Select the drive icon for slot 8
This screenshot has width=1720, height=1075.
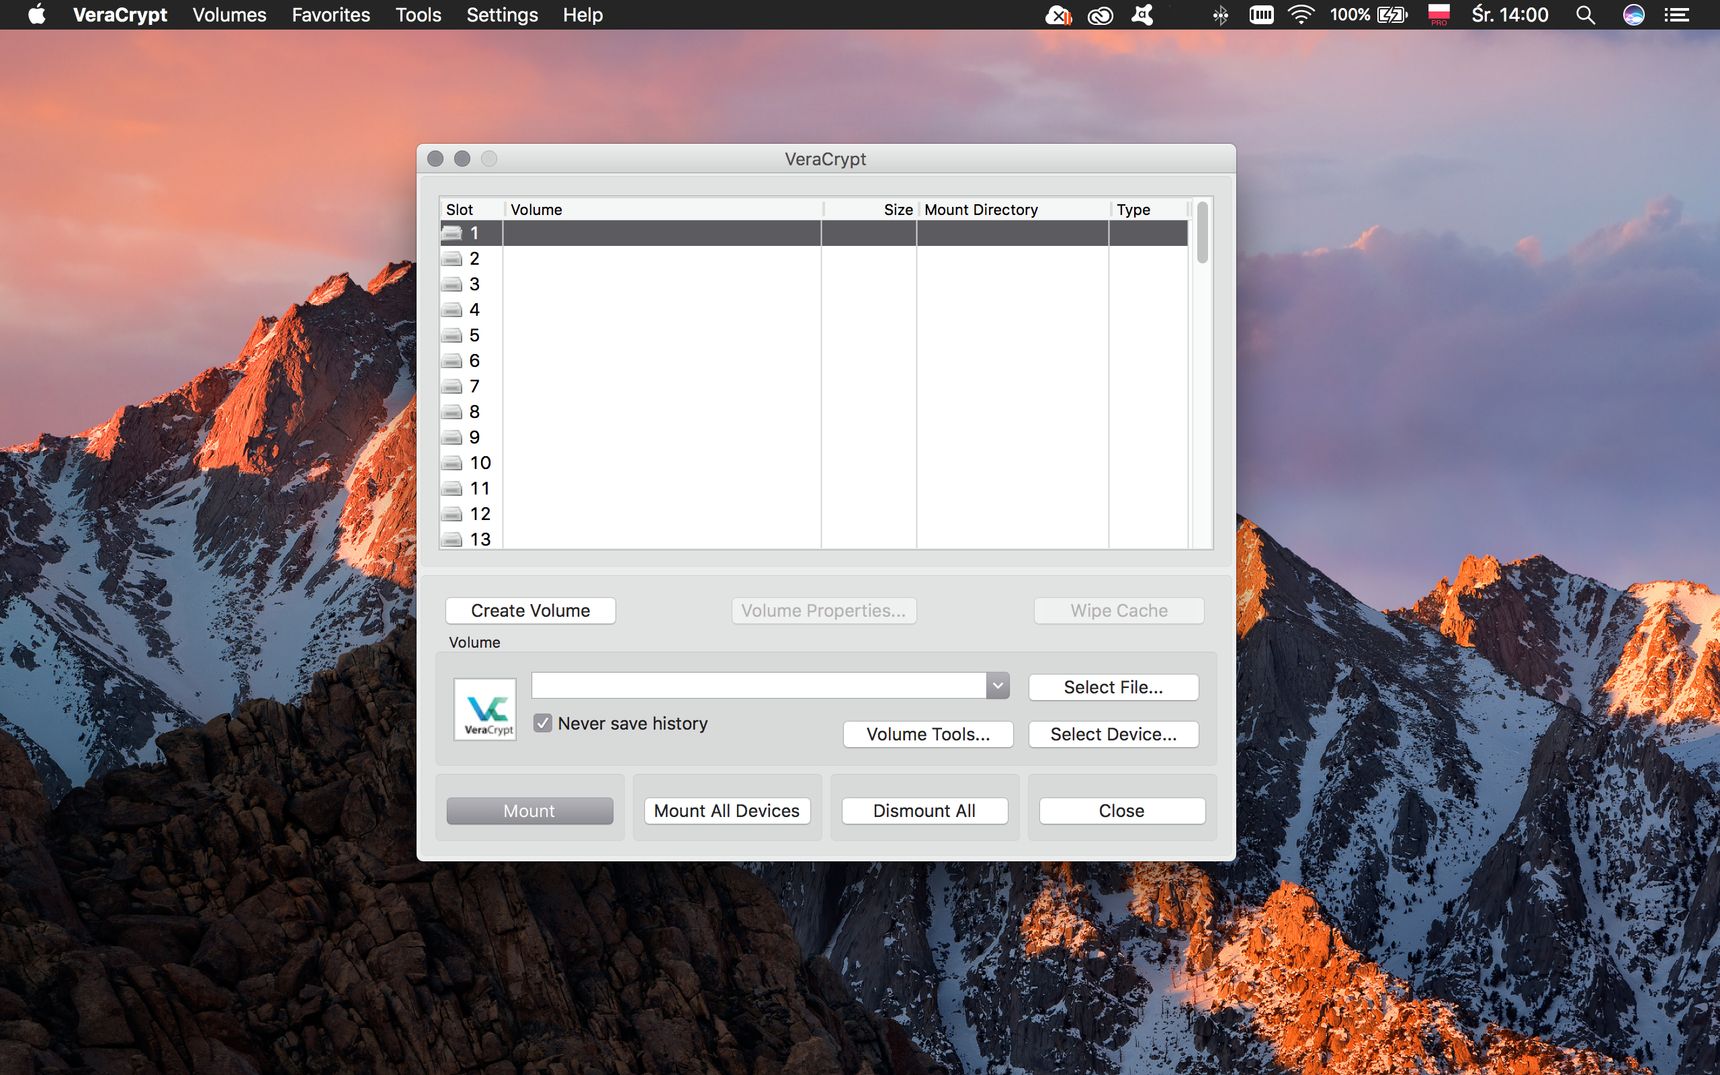pyautogui.click(x=452, y=412)
